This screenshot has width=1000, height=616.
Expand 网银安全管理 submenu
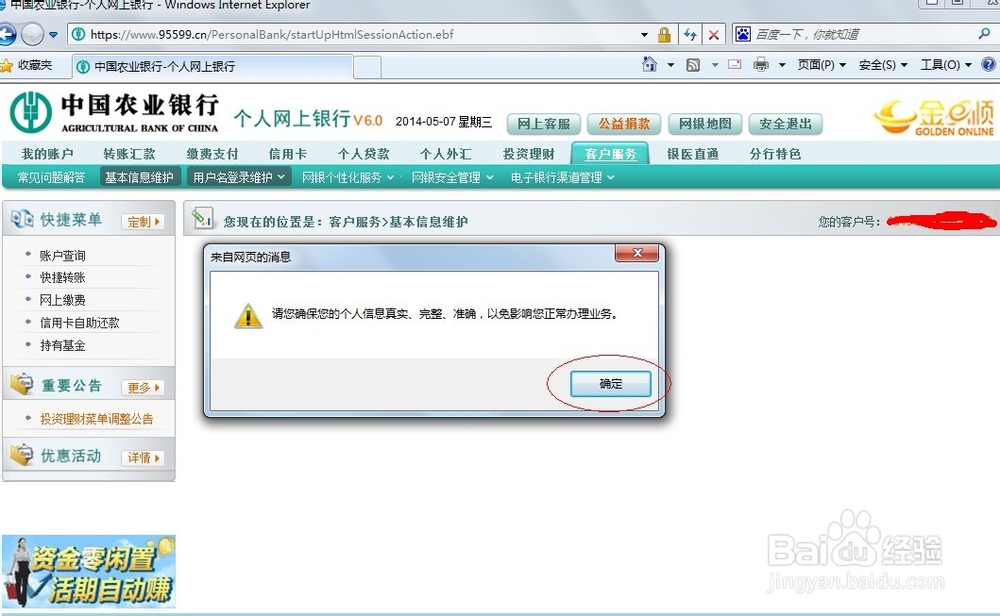click(452, 177)
